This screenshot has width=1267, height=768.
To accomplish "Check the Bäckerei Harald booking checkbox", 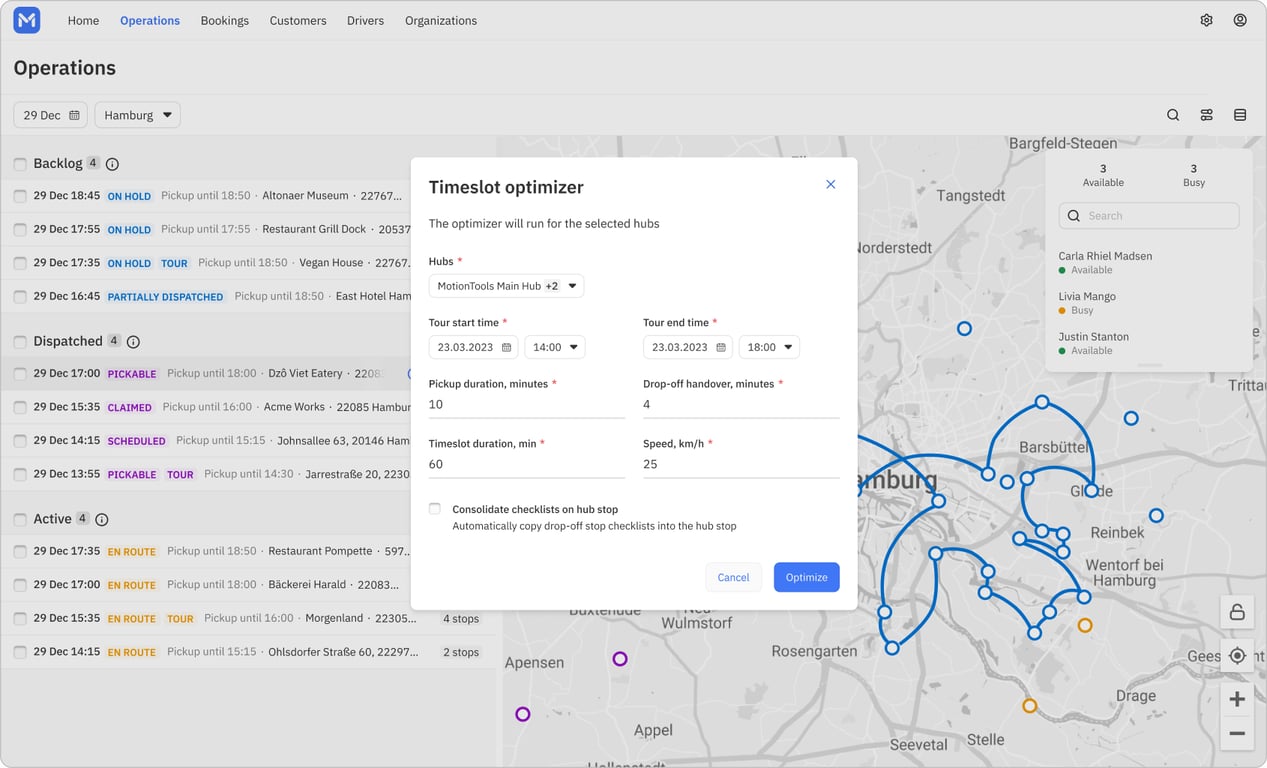I will (x=20, y=585).
